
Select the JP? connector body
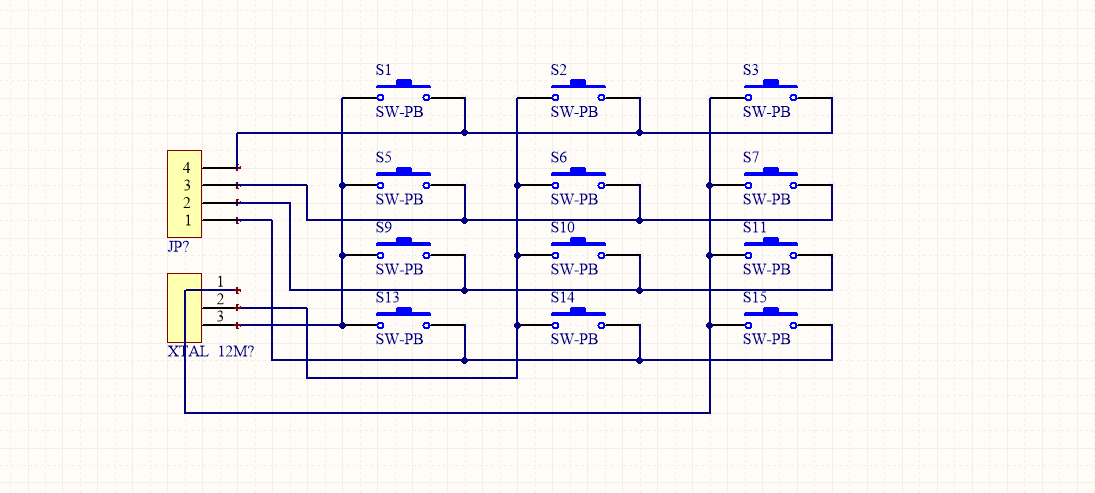(184, 194)
